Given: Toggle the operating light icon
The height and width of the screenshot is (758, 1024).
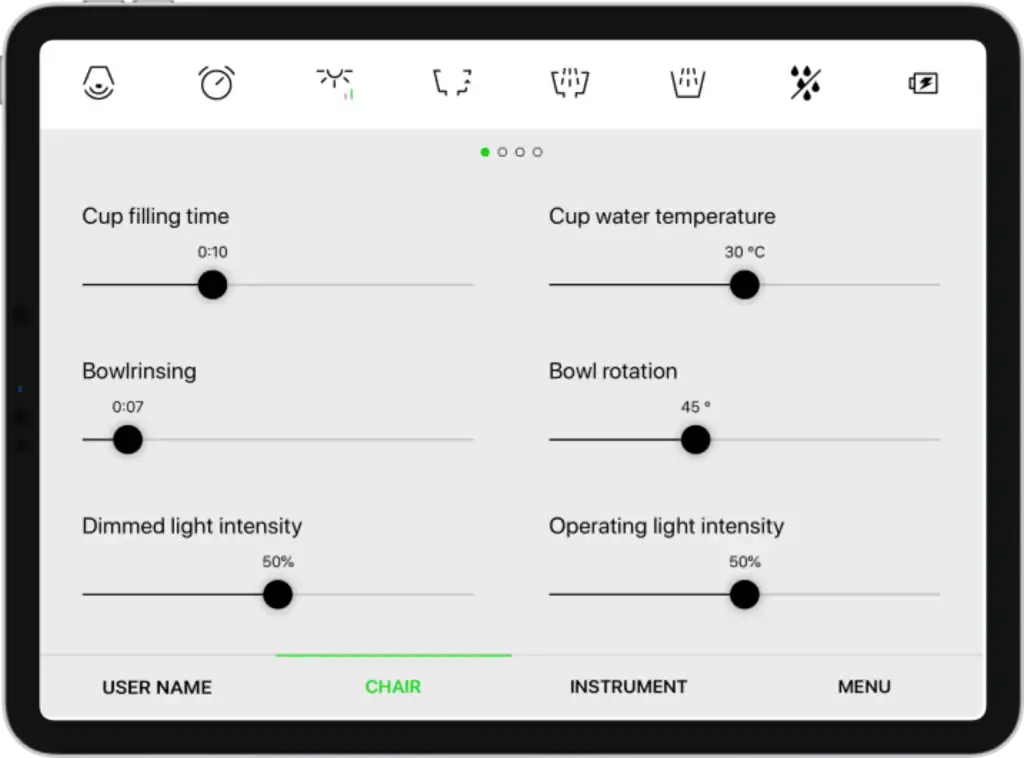Looking at the screenshot, I should point(334,84).
